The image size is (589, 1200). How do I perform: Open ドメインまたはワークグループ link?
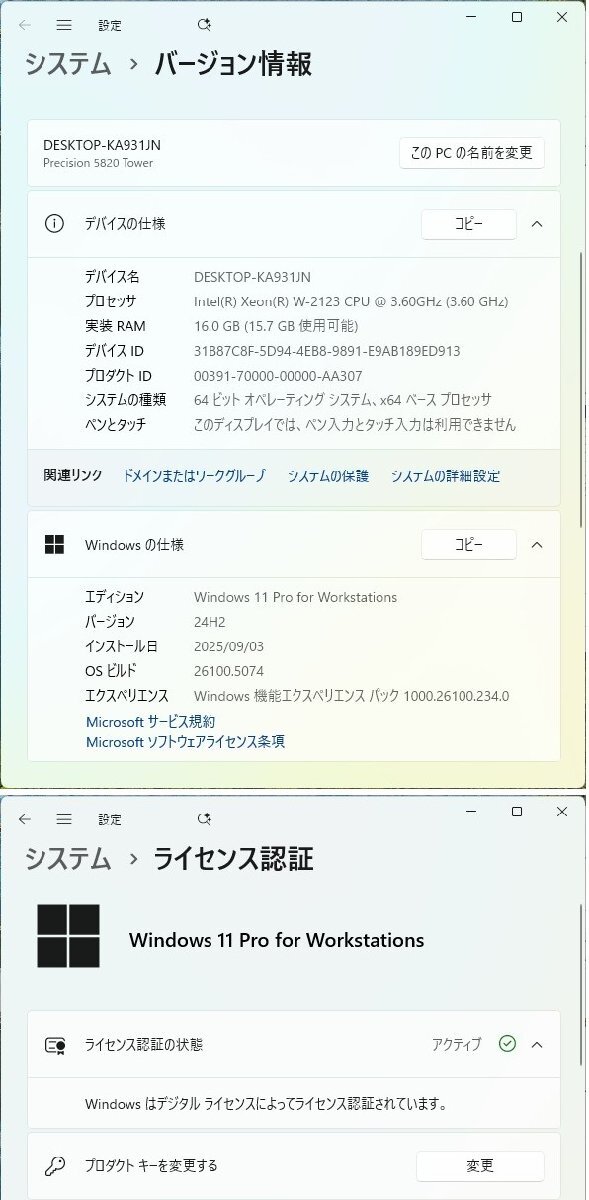(x=195, y=476)
